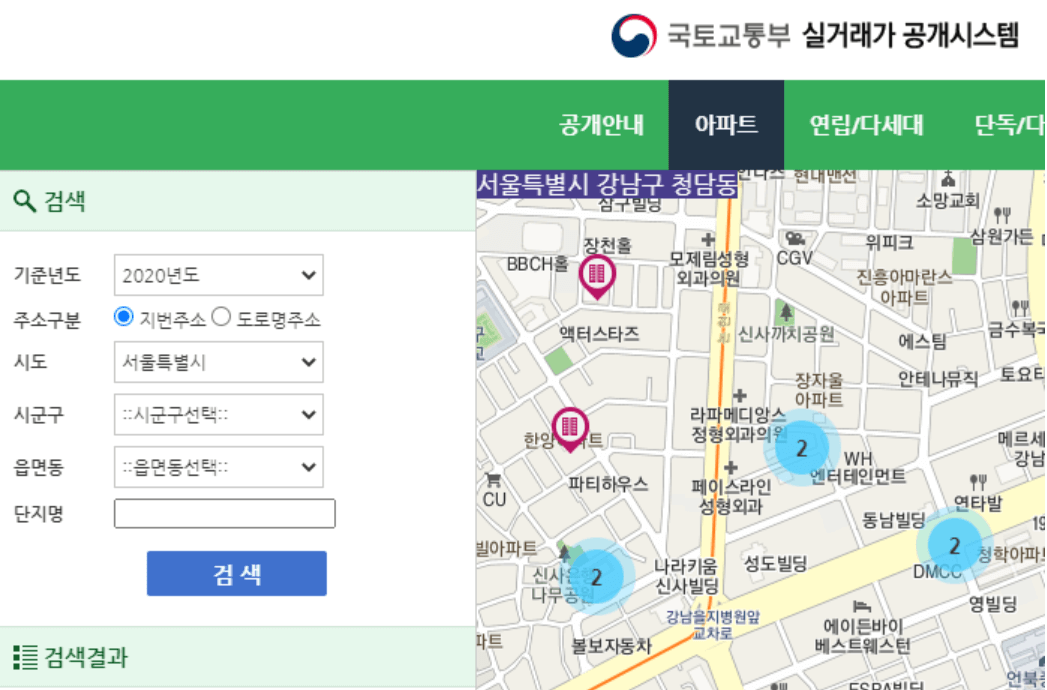Click the 국토교통부 logo emblem
1047x690 pixels.
click(x=634, y=36)
